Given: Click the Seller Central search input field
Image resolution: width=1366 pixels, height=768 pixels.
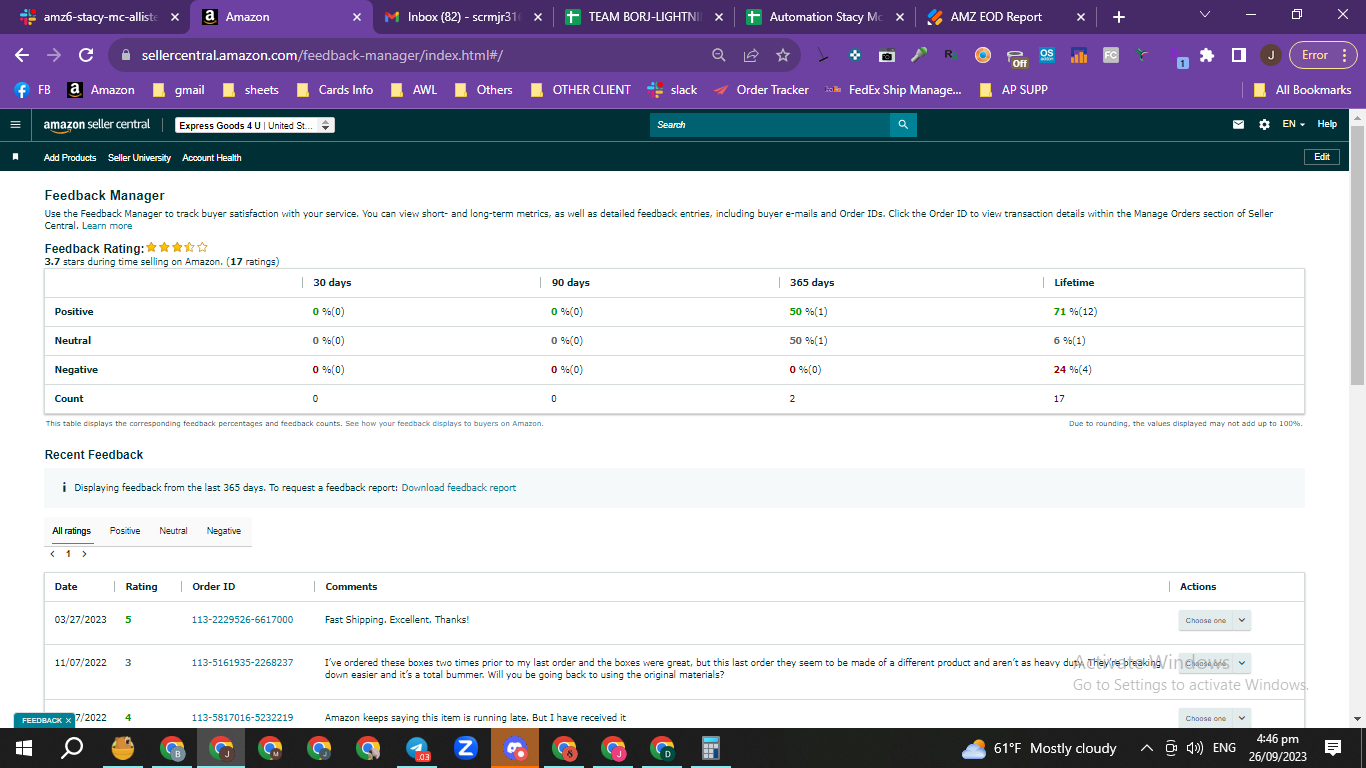Looking at the screenshot, I should point(770,125).
